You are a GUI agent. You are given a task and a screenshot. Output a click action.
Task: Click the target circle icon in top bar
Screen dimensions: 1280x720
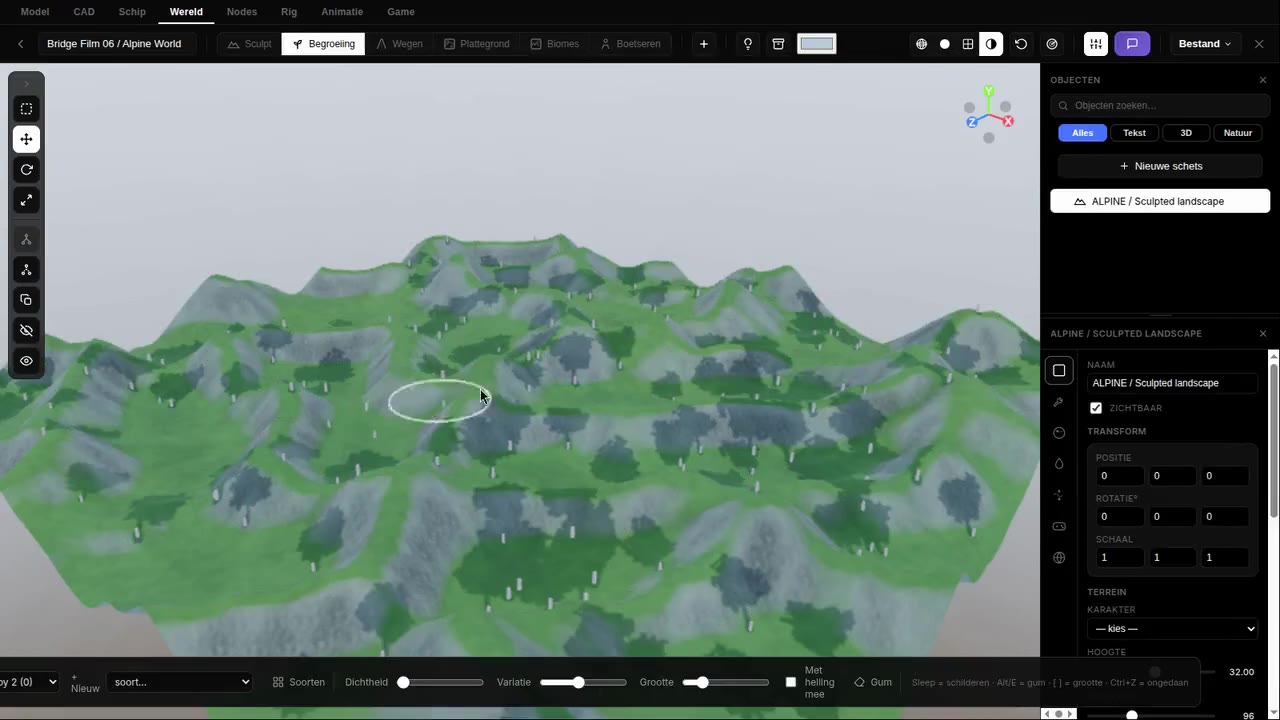point(1052,44)
